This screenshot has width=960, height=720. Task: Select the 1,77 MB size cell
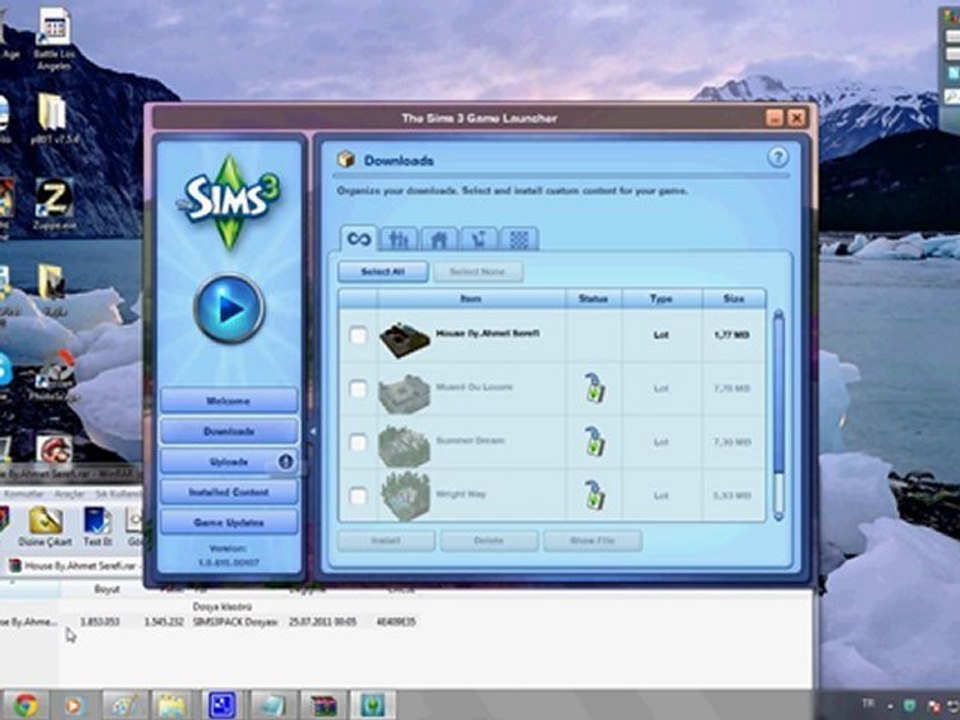(732, 335)
